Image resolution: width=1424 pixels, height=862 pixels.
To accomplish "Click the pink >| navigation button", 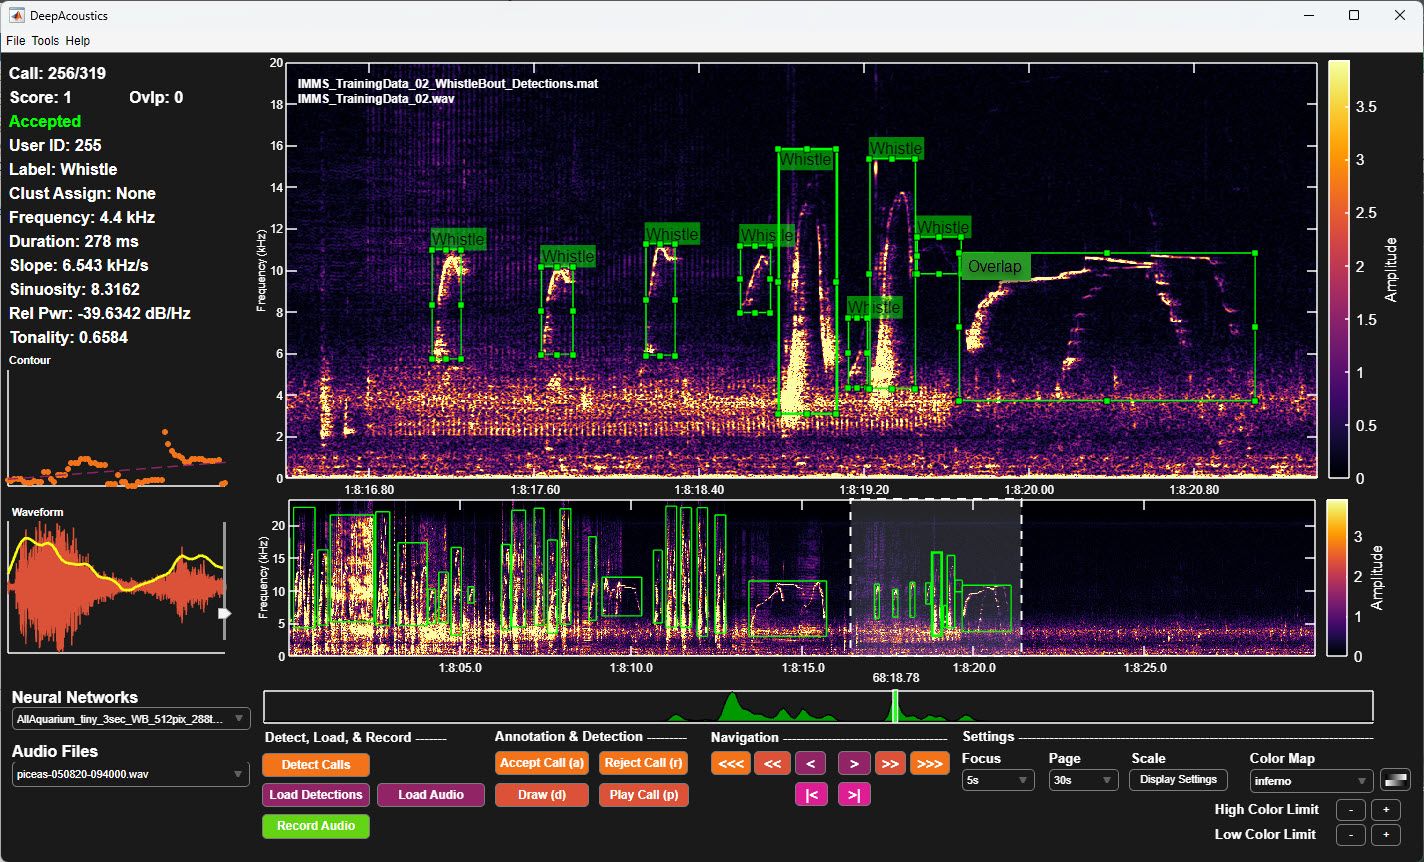I will [x=854, y=795].
